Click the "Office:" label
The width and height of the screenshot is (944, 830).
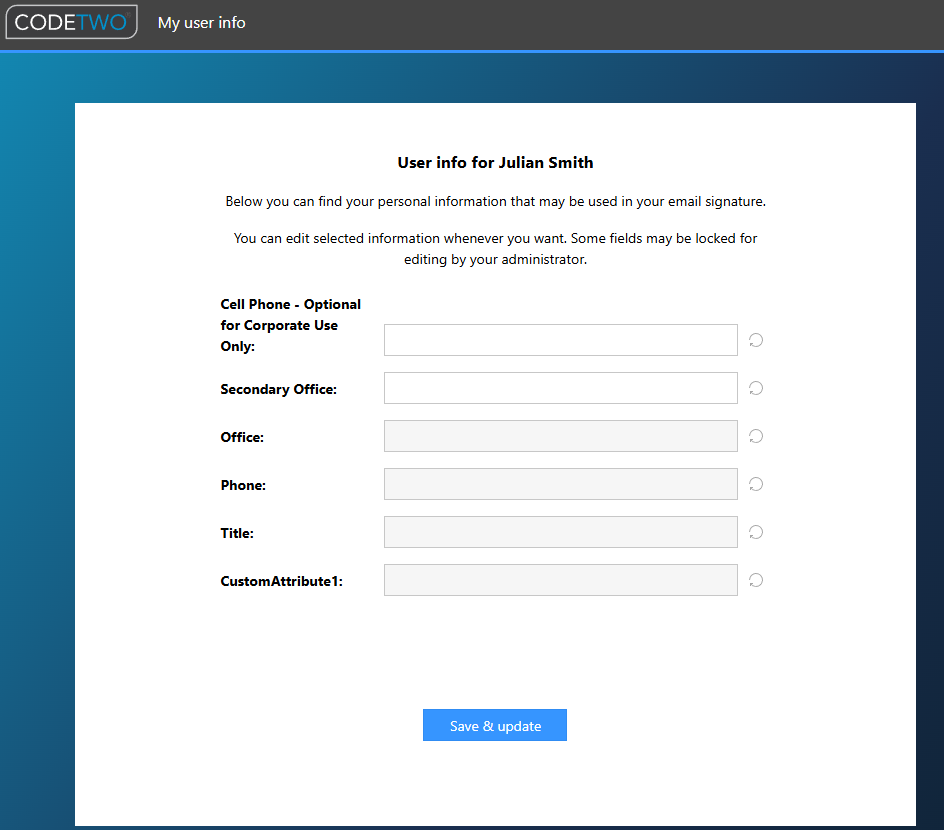(242, 437)
